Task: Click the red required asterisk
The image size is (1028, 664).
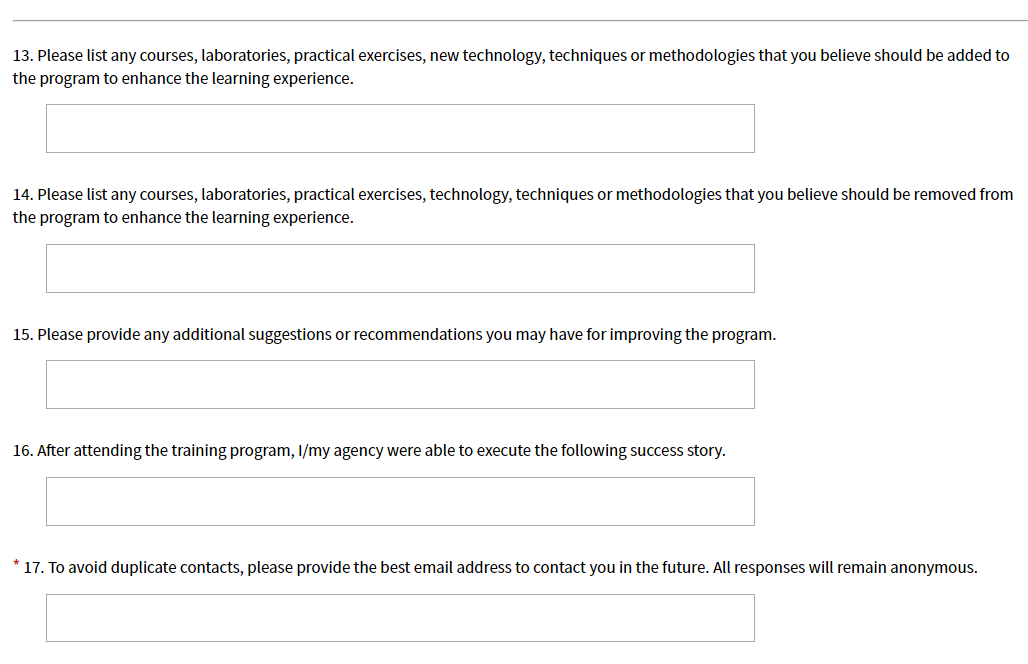Action: tap(16, 564)
